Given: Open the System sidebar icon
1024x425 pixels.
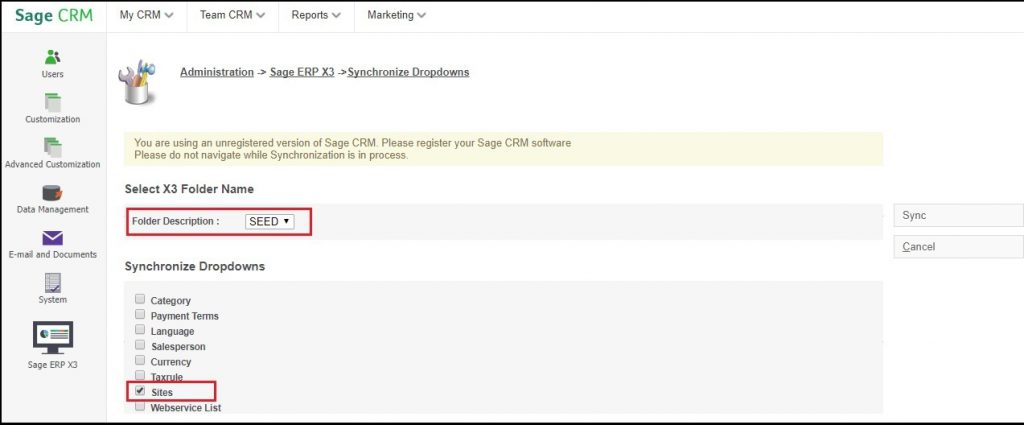Looking at the screenshot, I should [52, 283].
